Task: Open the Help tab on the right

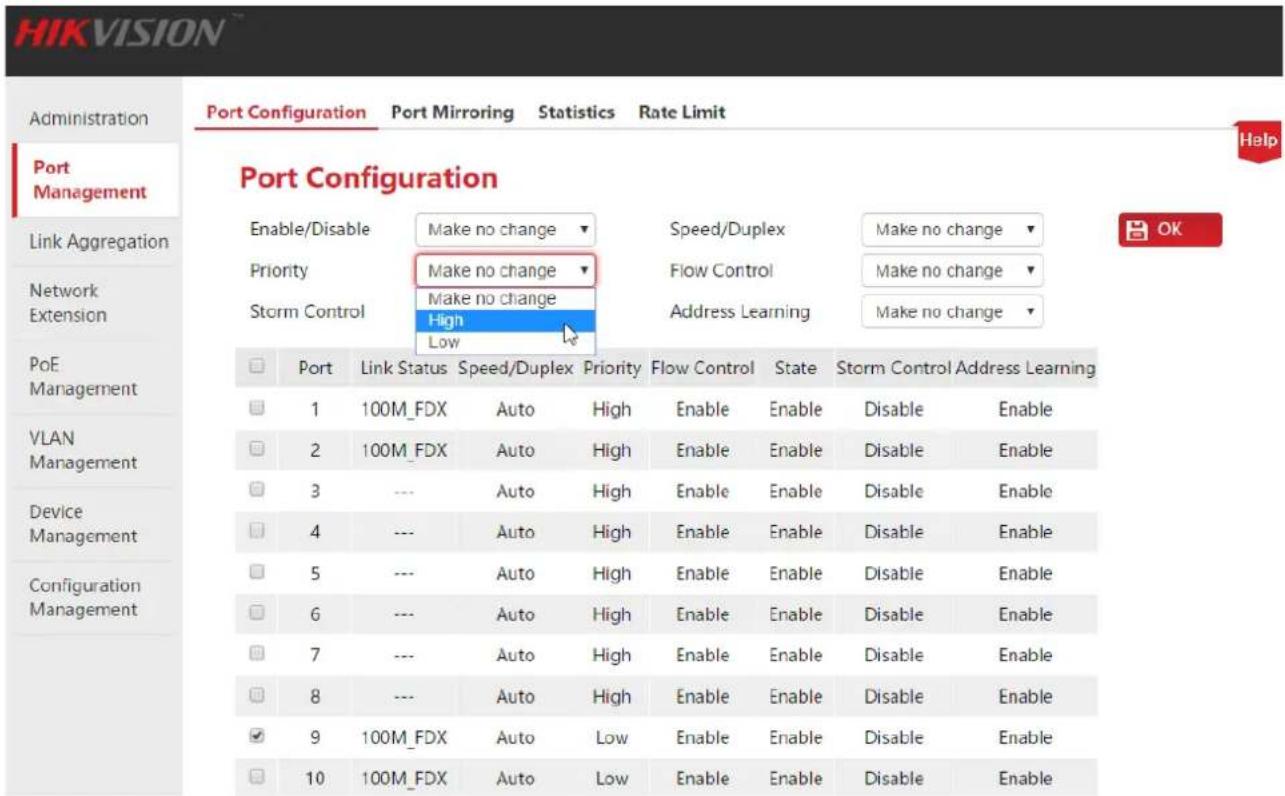Action: point(1259,141)
